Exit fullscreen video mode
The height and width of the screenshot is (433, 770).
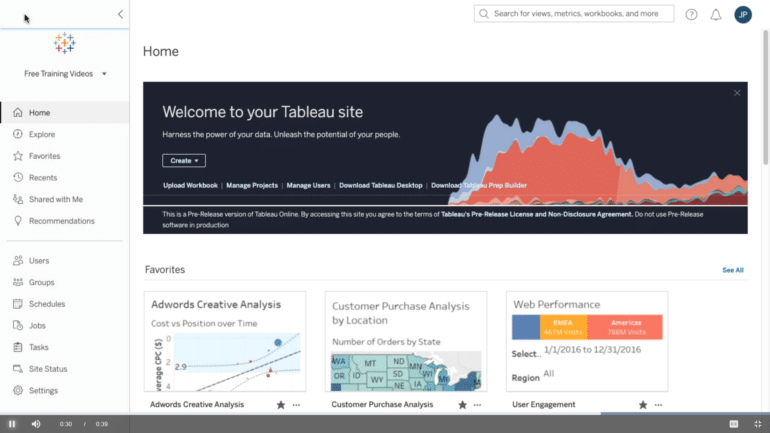[757, 424]
